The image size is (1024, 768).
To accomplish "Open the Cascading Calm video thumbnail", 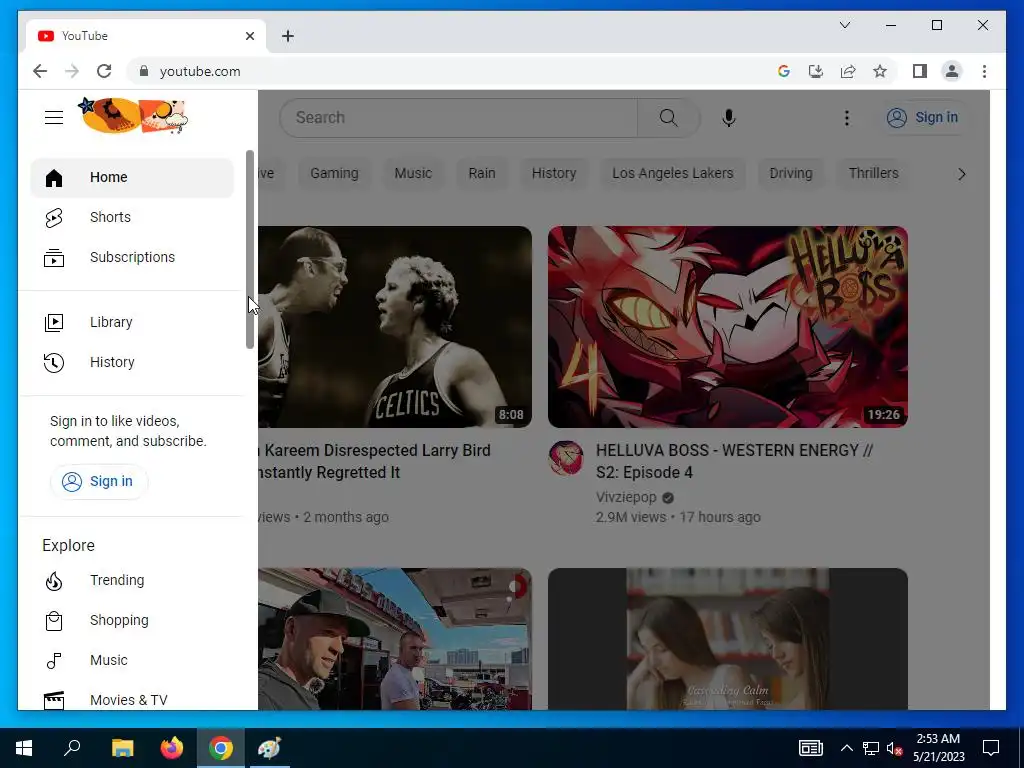I will [x=728, y=639].
